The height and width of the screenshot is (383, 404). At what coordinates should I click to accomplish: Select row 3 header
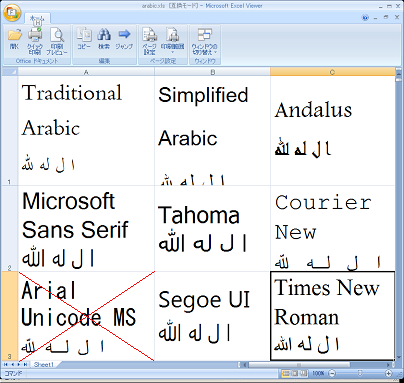pyautogui.click(x=9, y=316)
